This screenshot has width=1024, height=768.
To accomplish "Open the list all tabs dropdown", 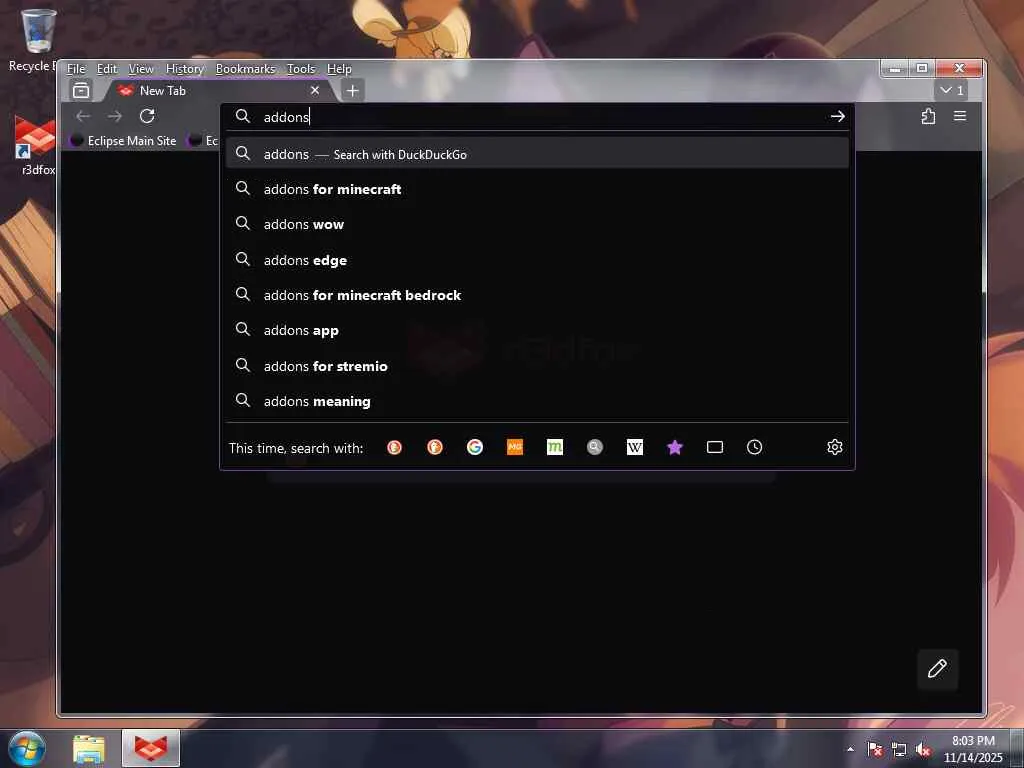I will point(952,90).
